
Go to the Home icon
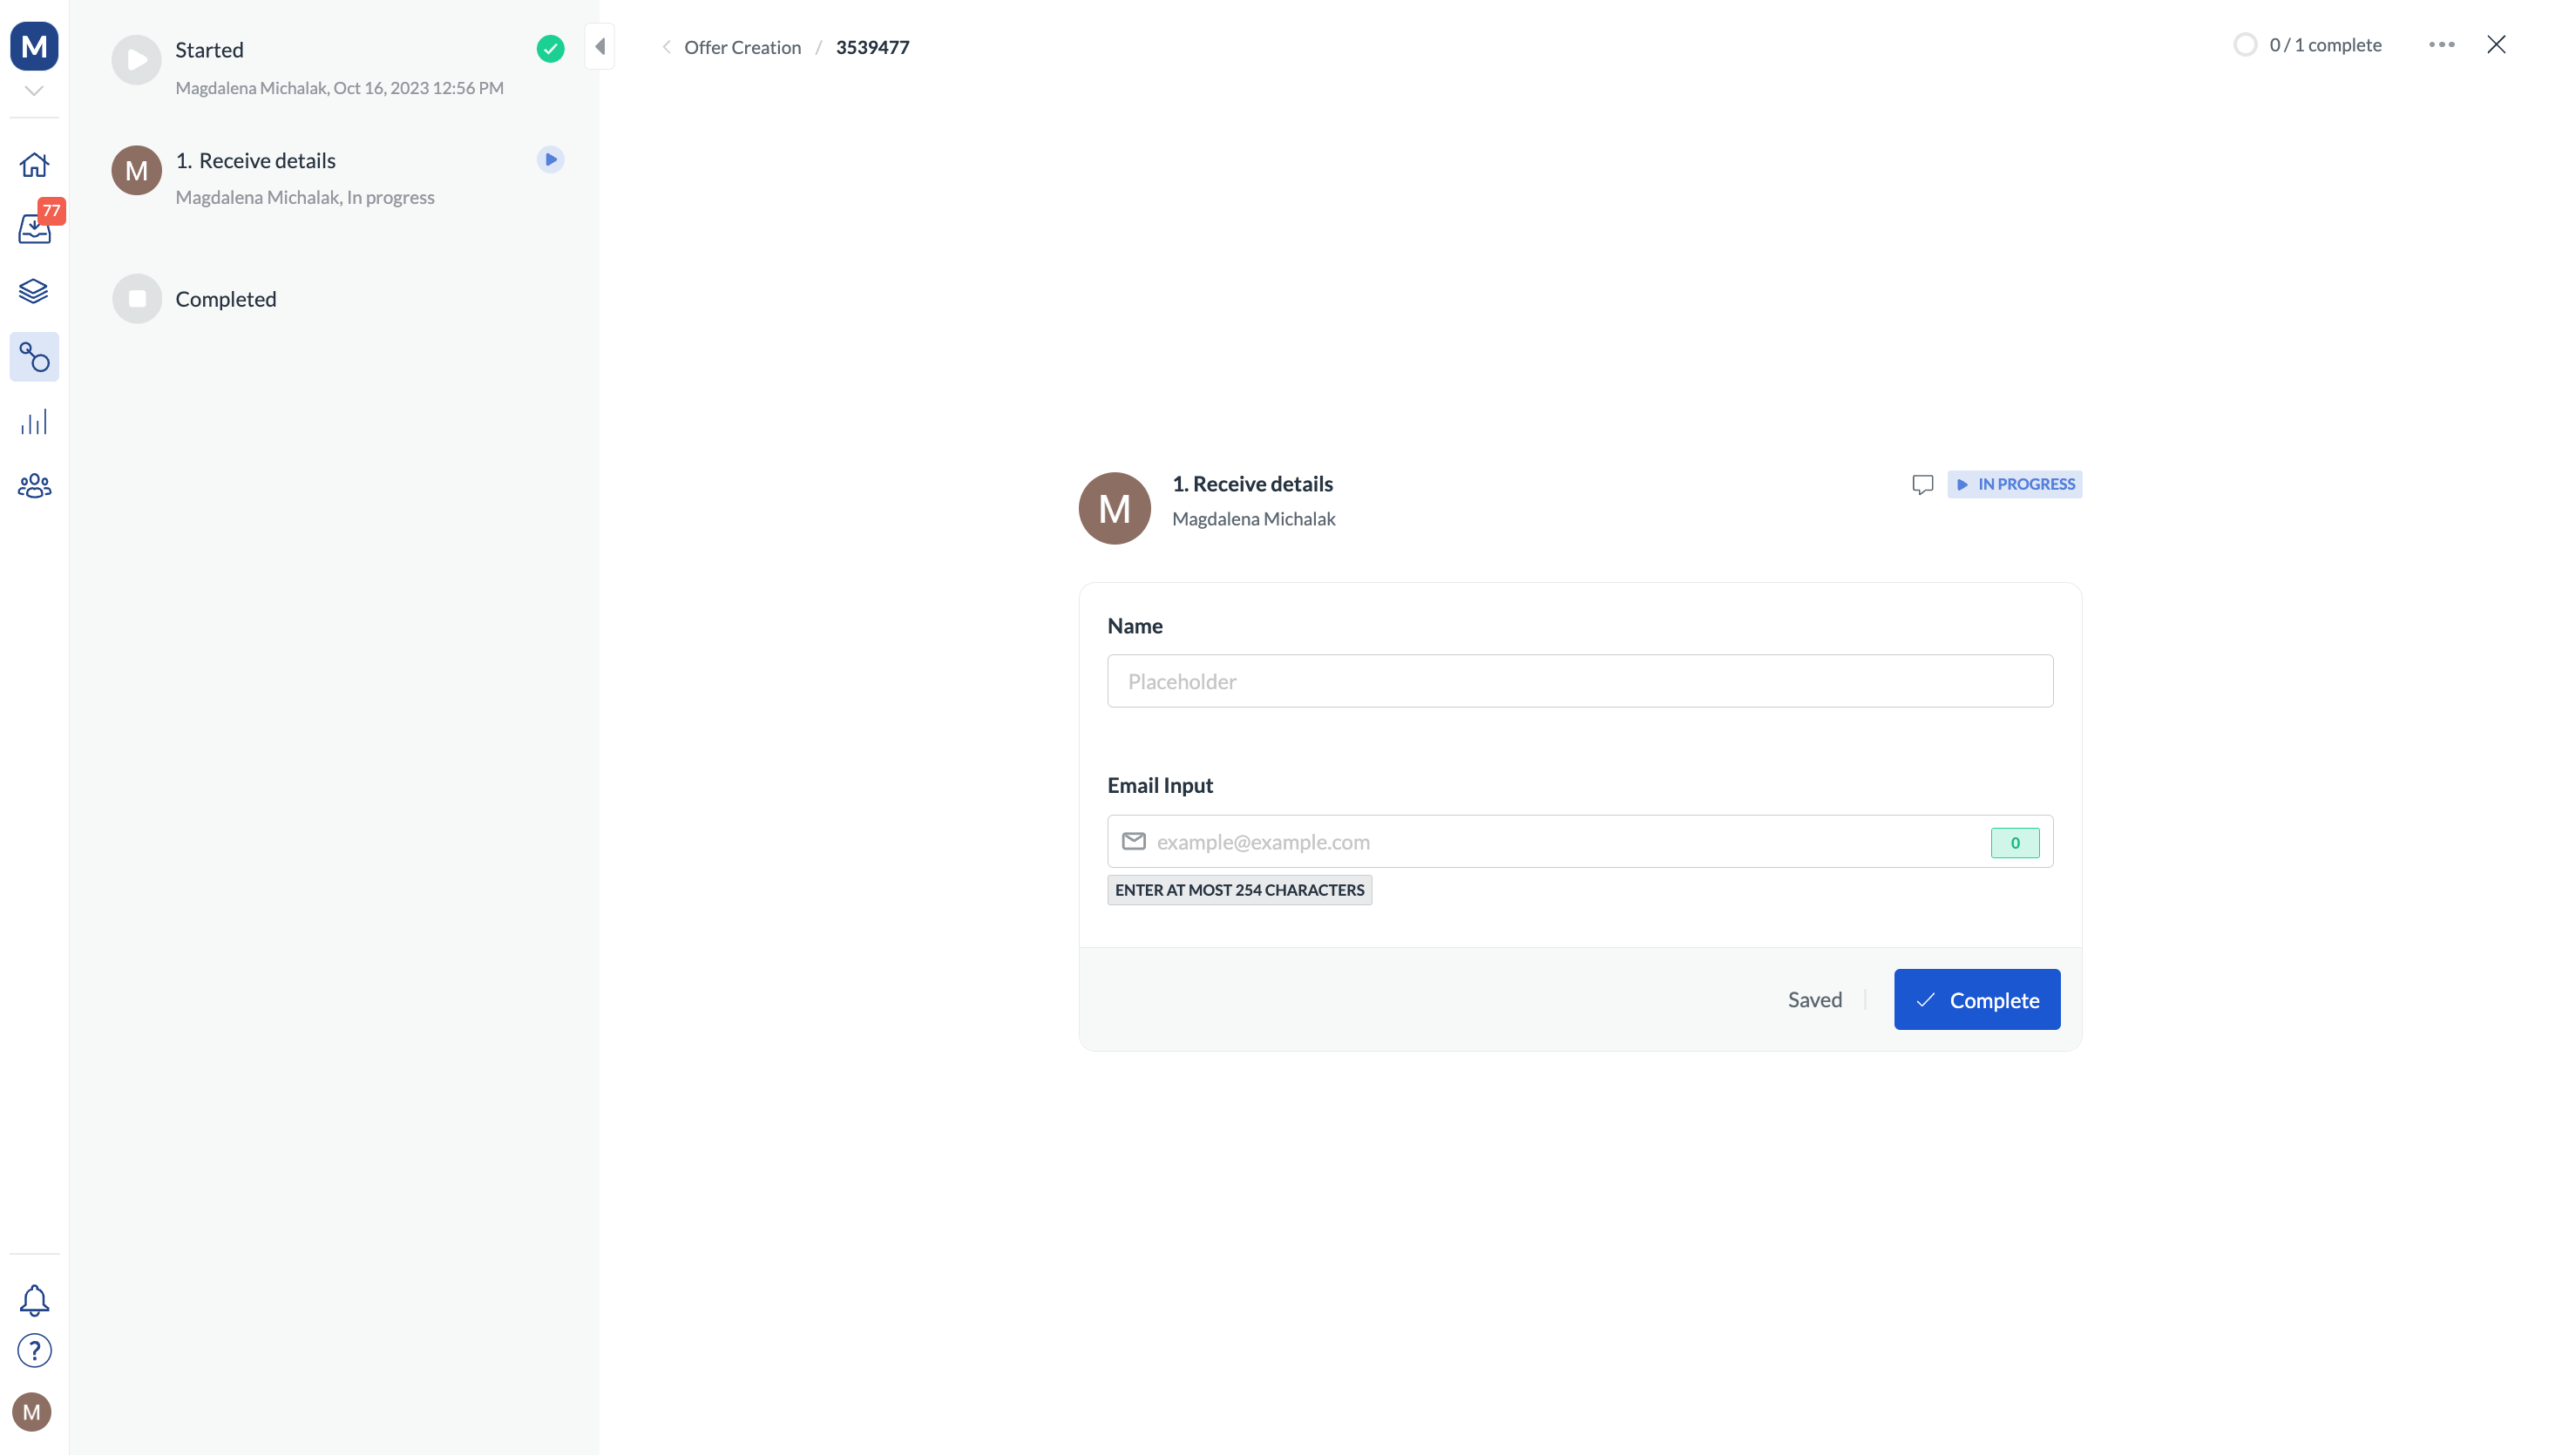[34, 164]
